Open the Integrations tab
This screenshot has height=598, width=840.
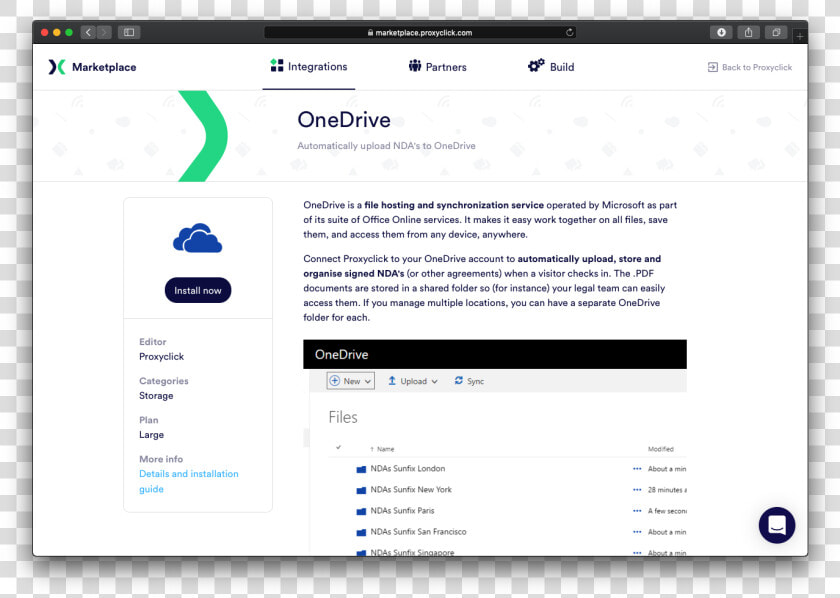pos(309,66)
